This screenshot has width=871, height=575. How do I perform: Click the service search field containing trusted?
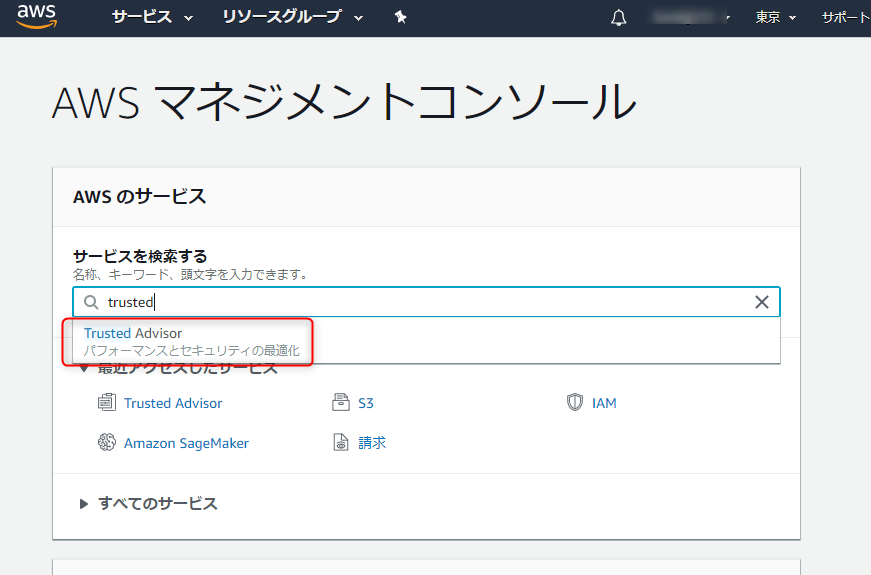[426, 302]
